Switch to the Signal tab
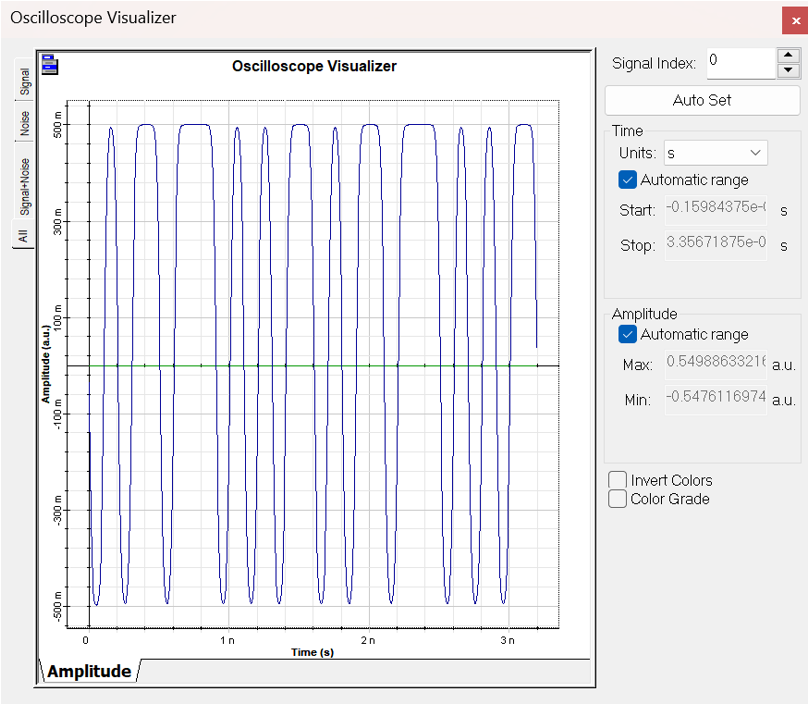810x709 pixels. click(x=24, y=82)
